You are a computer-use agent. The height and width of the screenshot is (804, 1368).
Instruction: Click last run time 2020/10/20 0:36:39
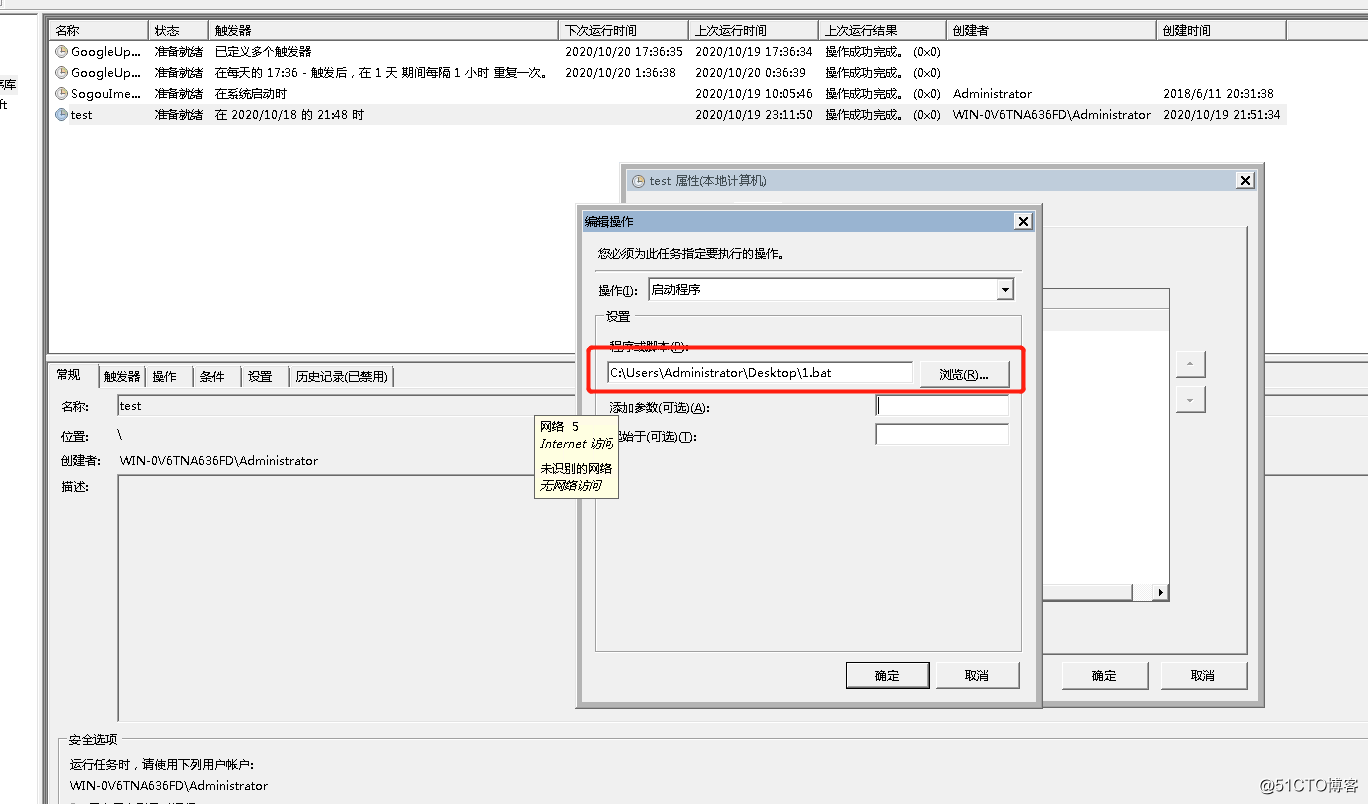pos(750,73)
